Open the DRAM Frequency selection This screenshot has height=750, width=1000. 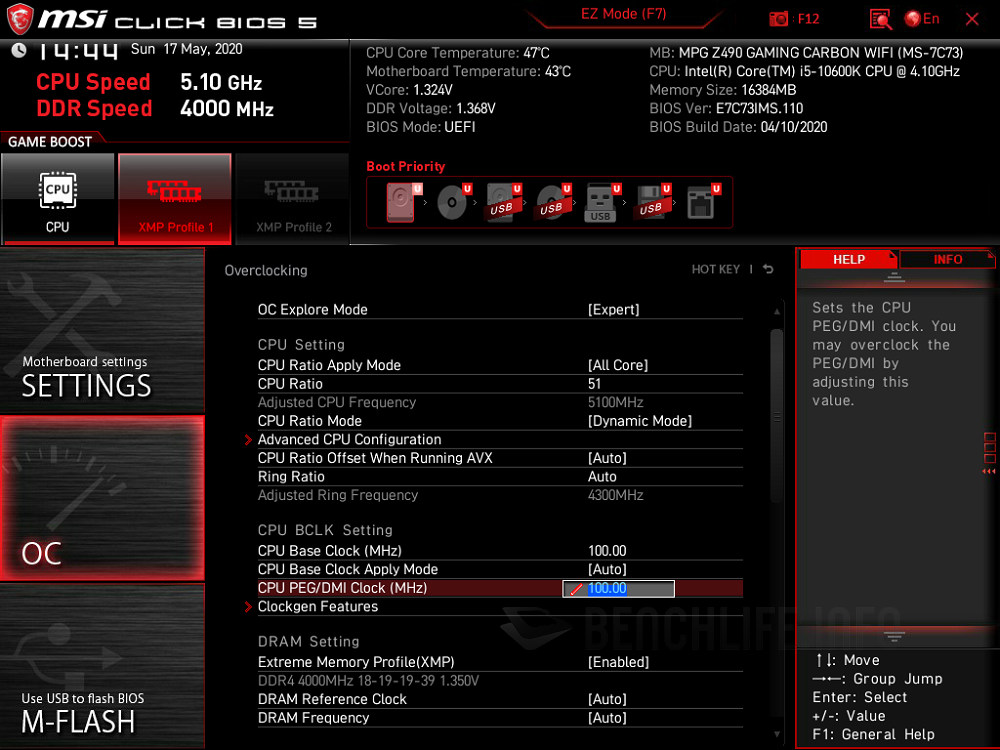click(614, 717)
